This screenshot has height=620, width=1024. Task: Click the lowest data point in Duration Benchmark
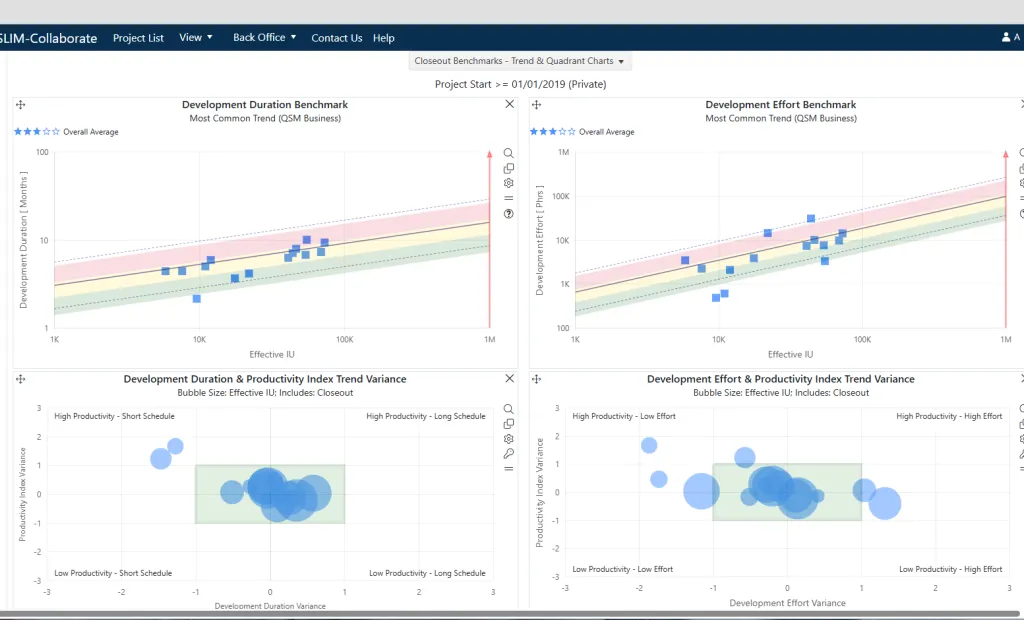click(x=197, y=299)
